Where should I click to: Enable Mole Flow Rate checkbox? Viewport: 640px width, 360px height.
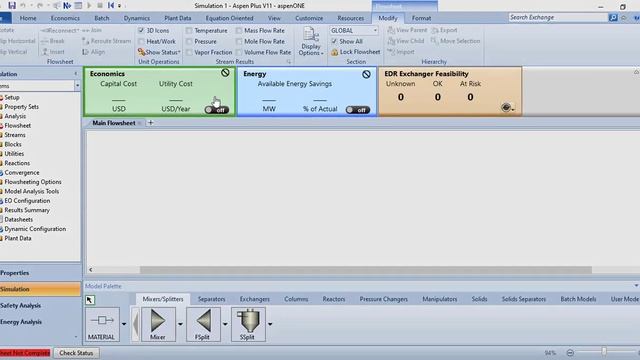[x=239, y=42]
